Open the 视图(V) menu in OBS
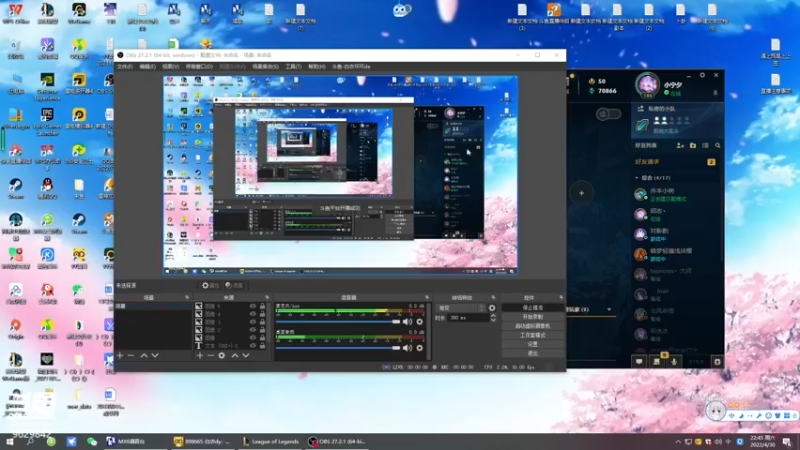800x450 pixels. (x=170, y=67)
